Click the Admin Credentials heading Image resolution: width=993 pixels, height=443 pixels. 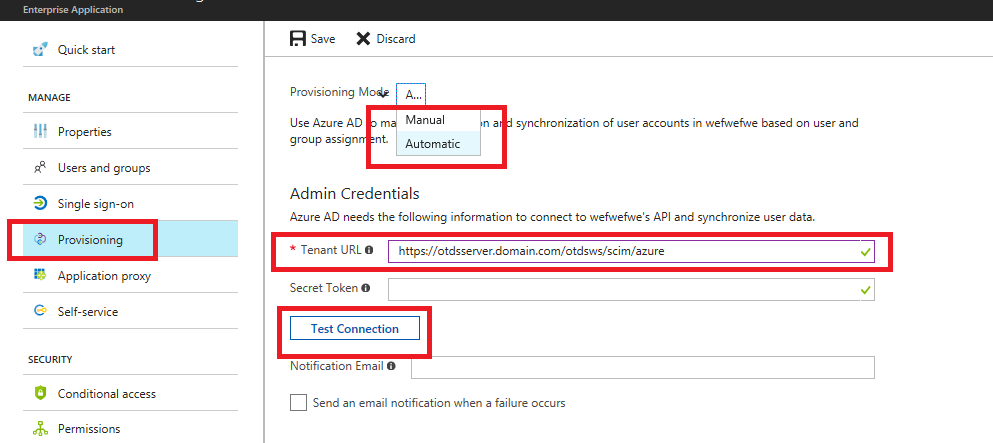[x=355, y=193]
